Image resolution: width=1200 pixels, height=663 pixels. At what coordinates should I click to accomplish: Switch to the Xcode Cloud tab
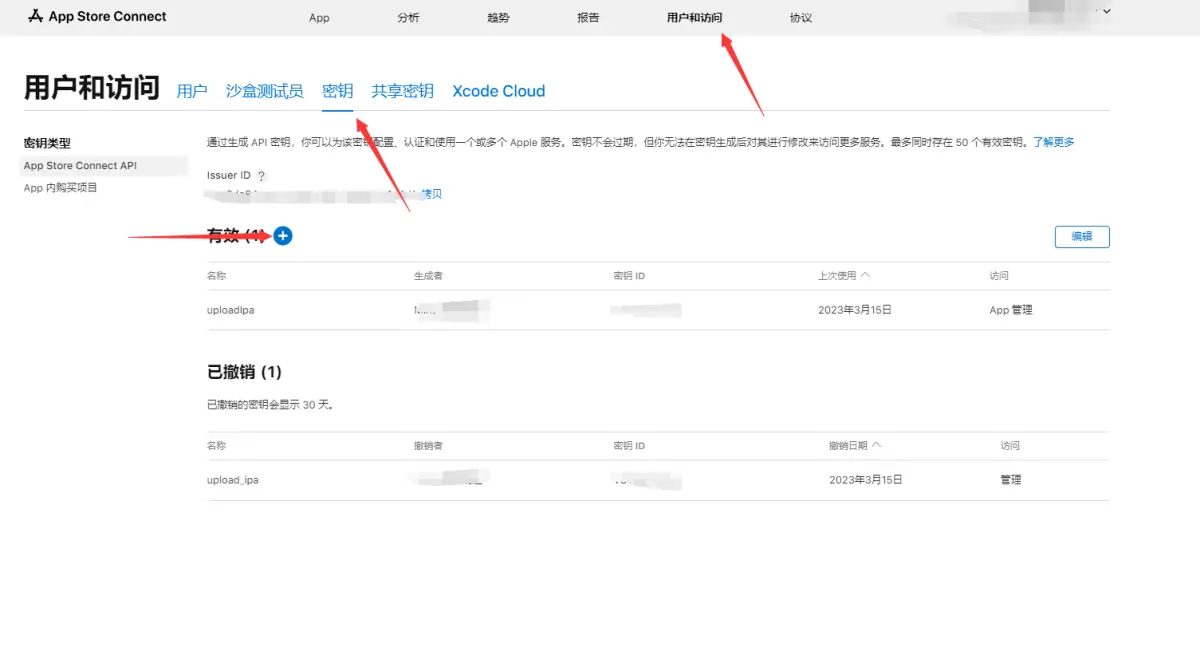coord(499,91)
